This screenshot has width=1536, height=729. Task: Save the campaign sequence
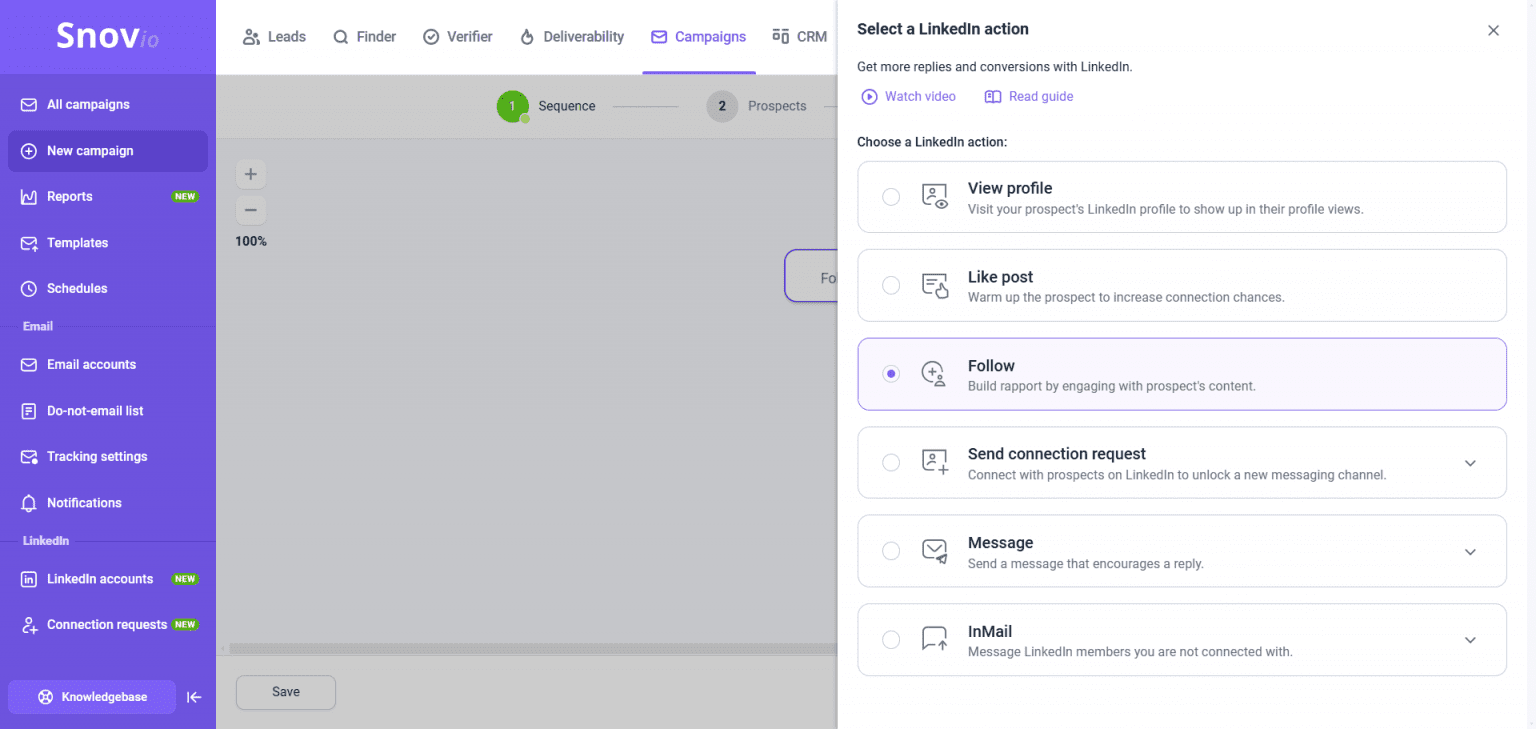[285, 692]
